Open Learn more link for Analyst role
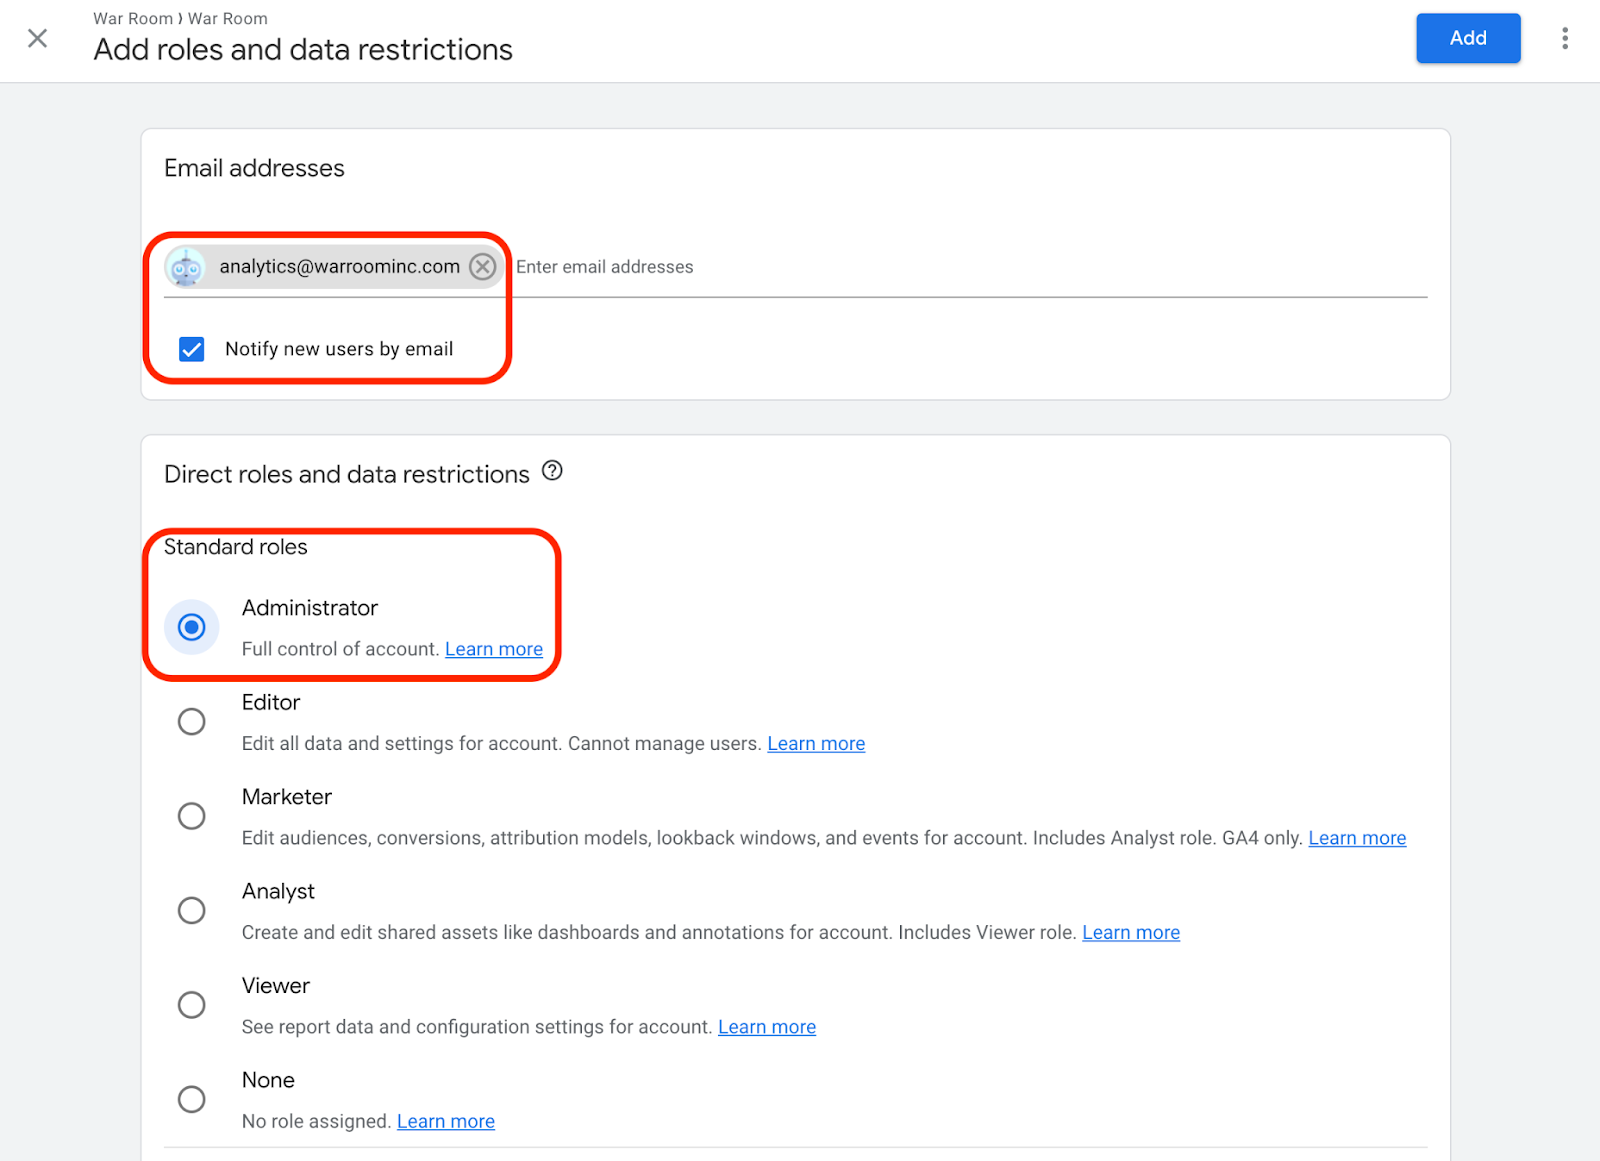This screenshot has height=1161, width=1600. [1131, 933]
